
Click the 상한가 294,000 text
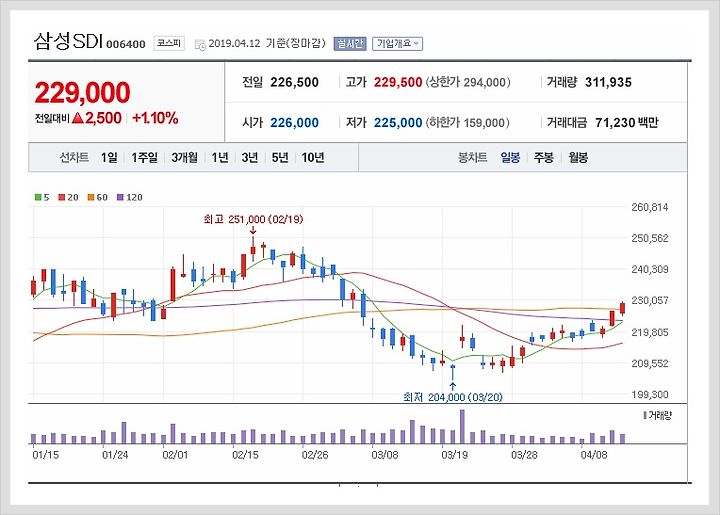tap(468, 83)
